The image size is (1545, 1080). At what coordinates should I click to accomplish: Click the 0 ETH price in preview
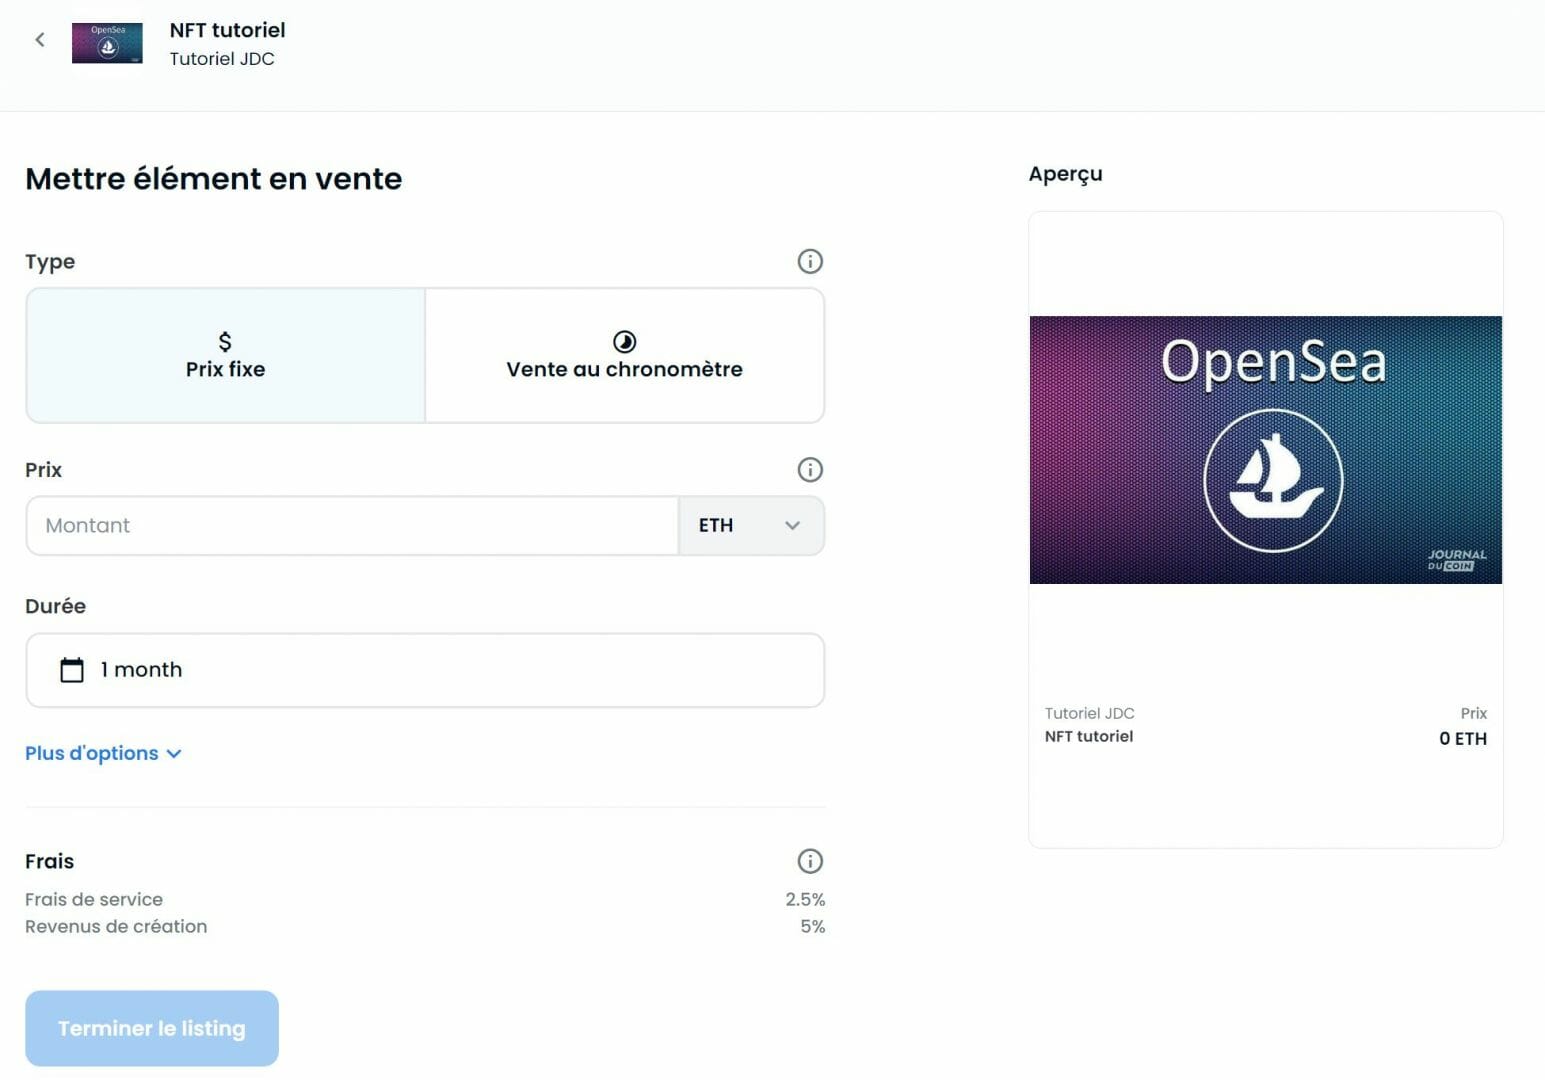coord(1463,739)
